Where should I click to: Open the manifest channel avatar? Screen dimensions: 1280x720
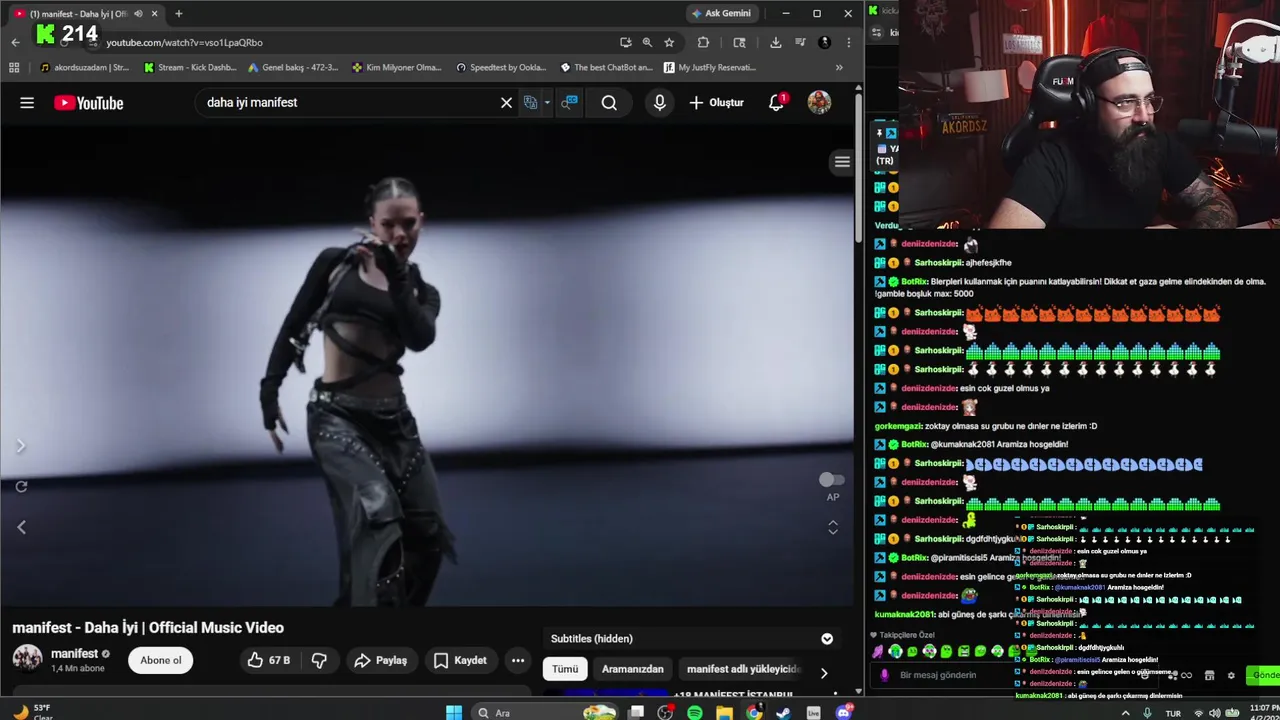click(27, 659)
